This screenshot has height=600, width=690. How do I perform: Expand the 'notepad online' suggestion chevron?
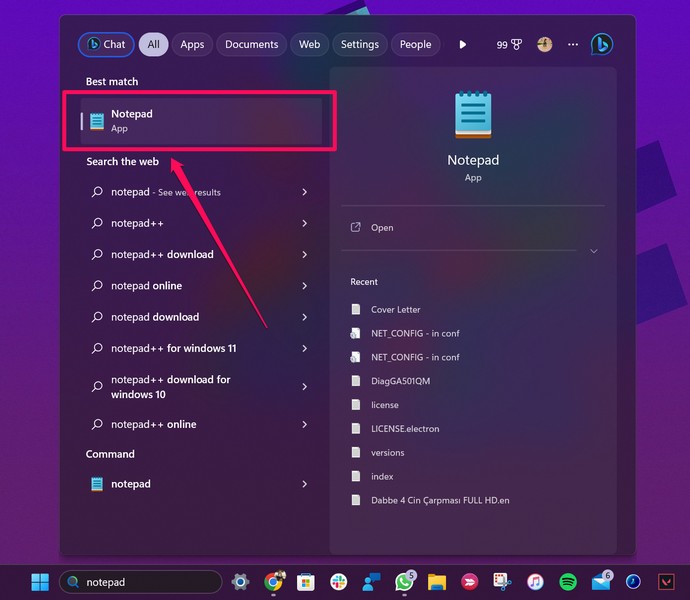pos(304,286)
